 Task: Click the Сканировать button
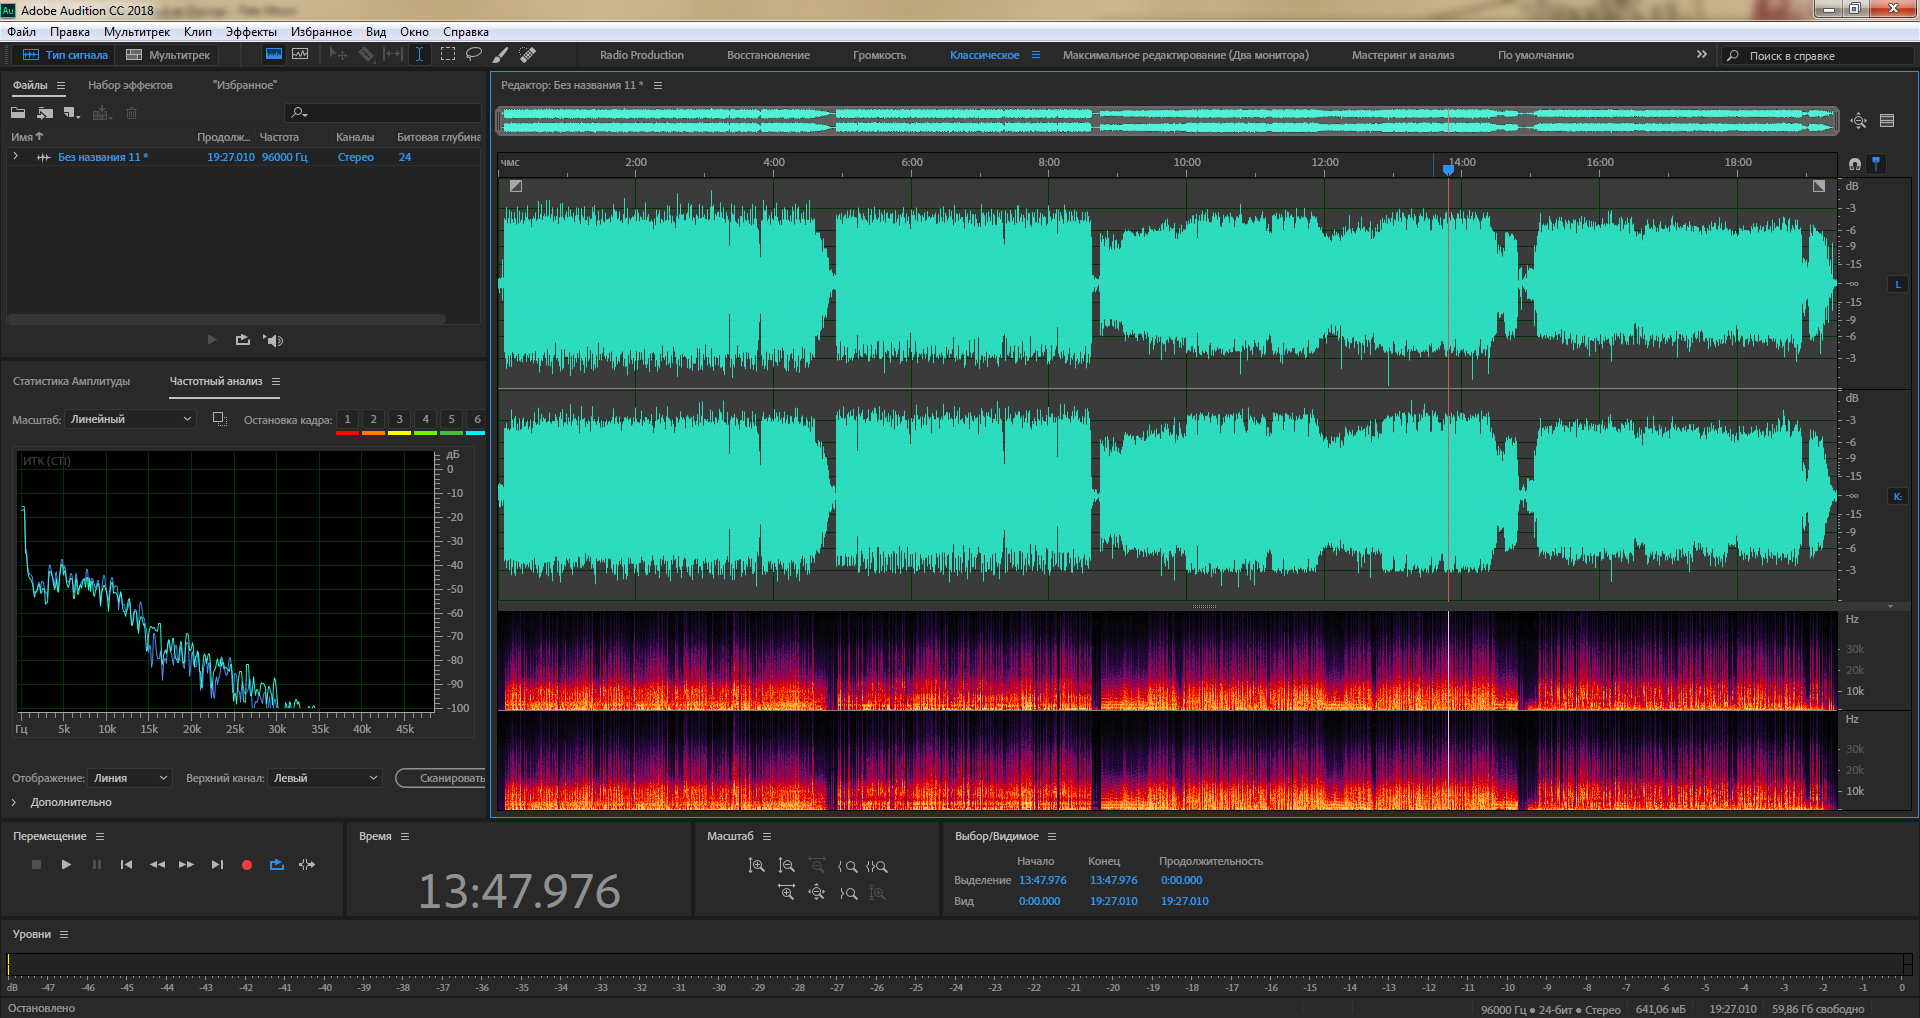point(443,778)
